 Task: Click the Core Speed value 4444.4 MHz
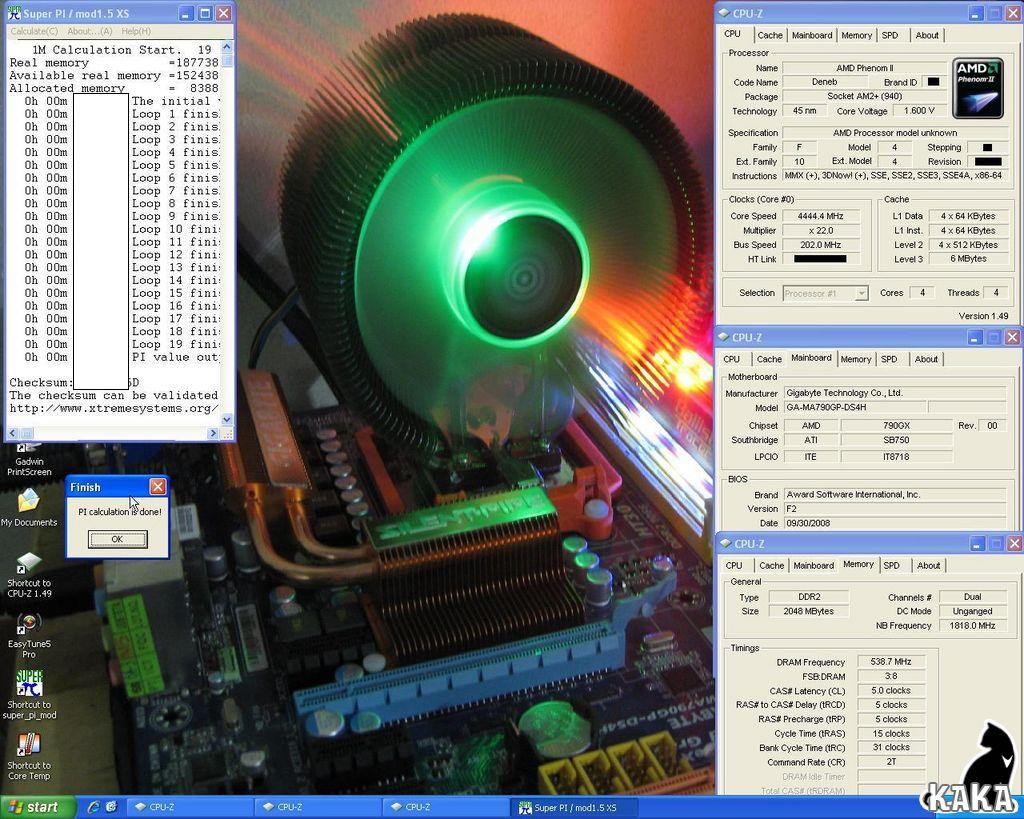tap(821, 216)
